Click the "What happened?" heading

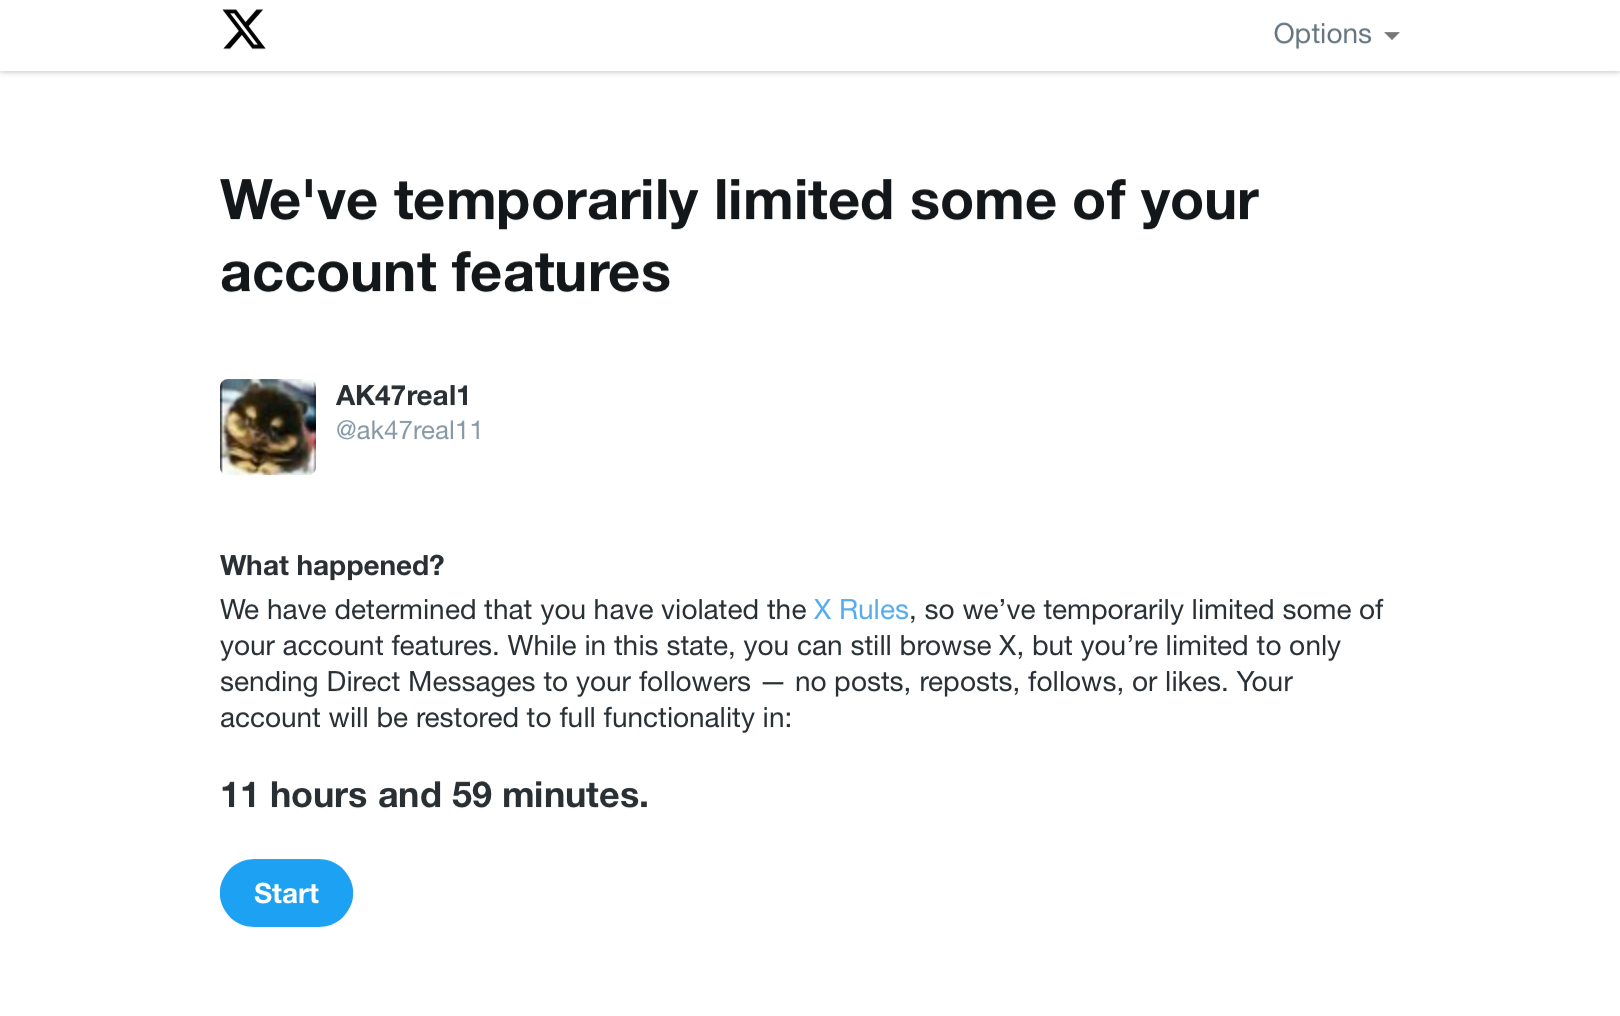click(332, 566)
